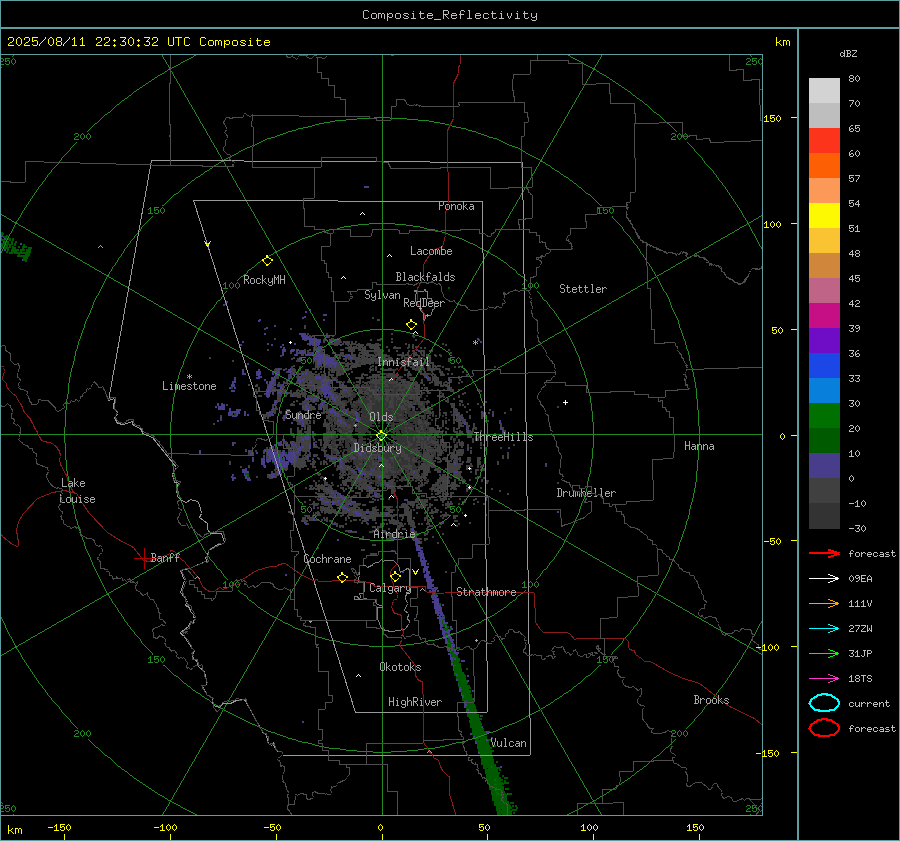Screen dimensions: 900x841
Task: Click the blue 36-33 dBZ color swatch
Action: coord(824,366)
